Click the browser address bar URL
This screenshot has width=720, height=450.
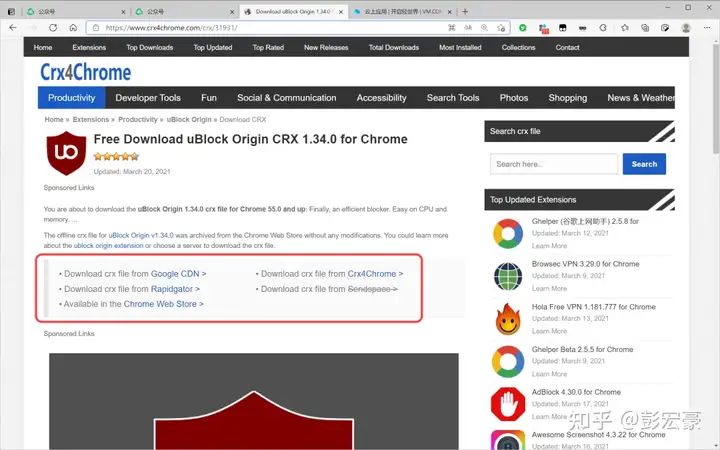(172, 28)
